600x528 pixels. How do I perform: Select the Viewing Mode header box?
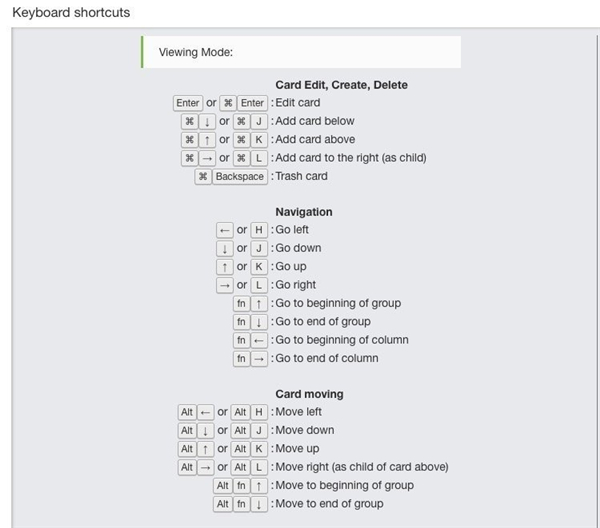(301, 52)
